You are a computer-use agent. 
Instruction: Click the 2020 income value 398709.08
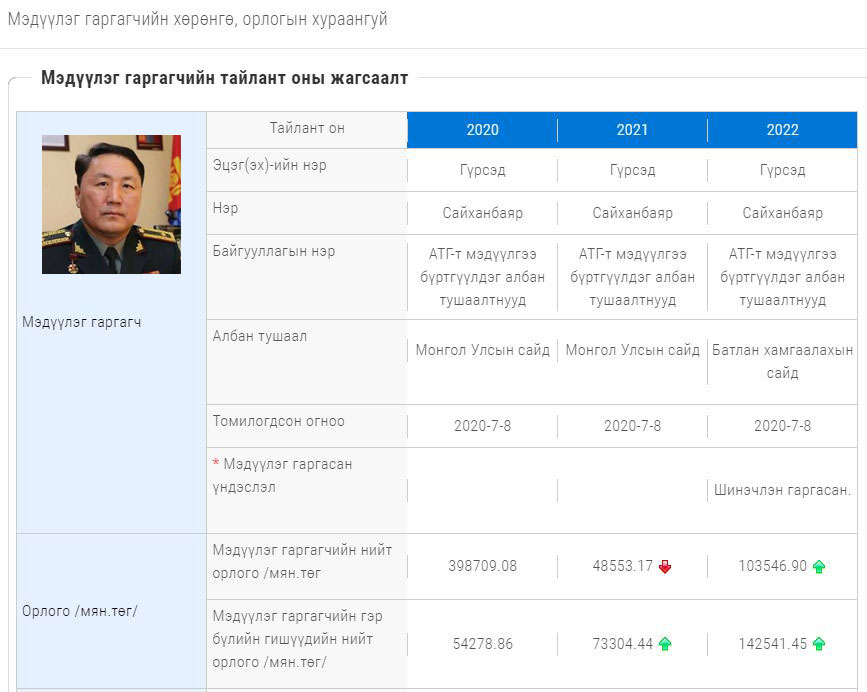point(482,567)
